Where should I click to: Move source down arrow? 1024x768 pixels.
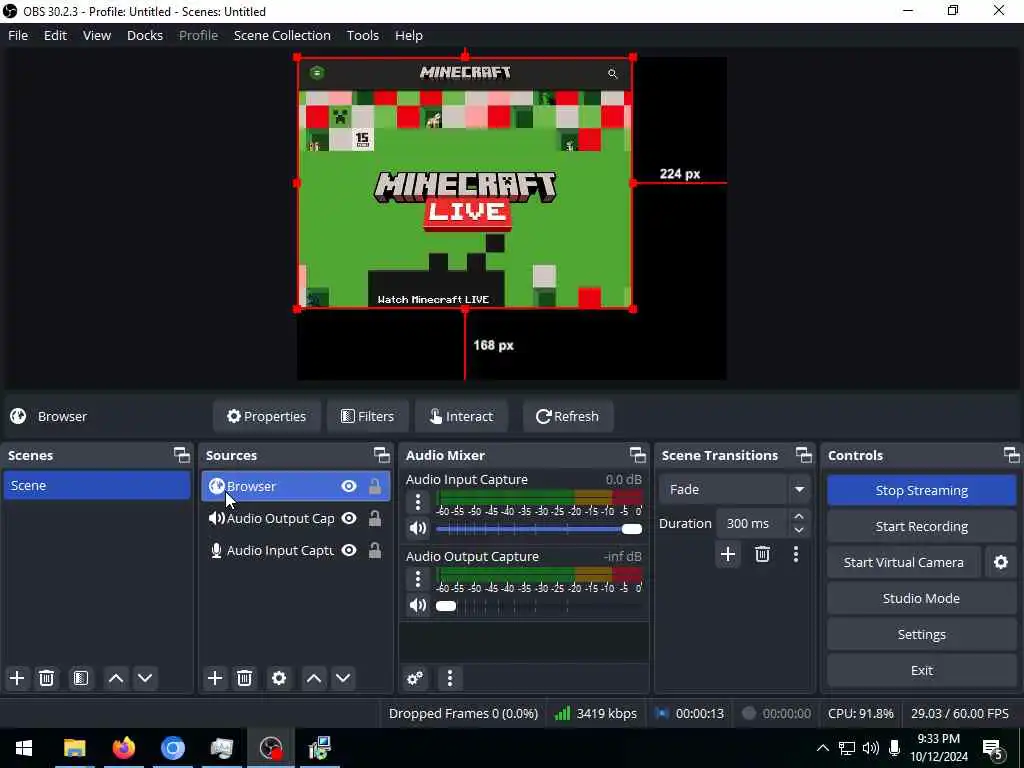[343, 678]
